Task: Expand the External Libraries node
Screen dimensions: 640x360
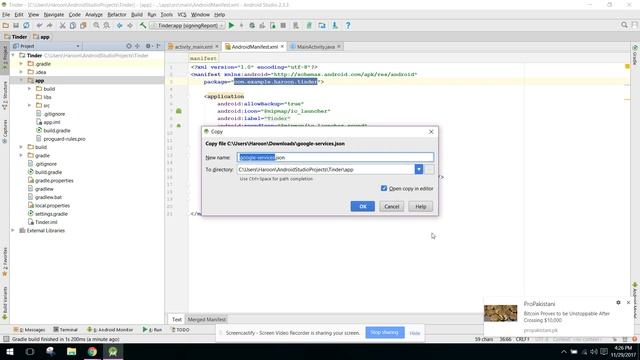Action: (x=13, y=230)
